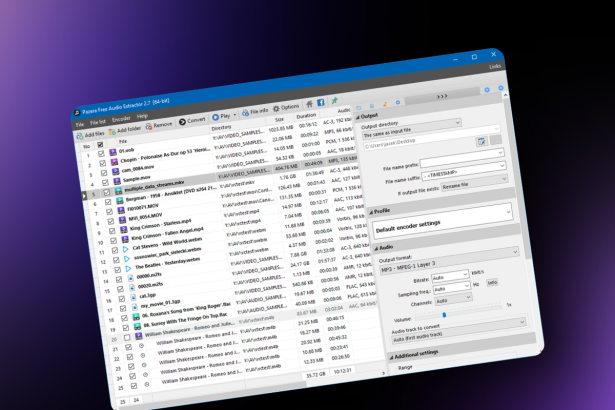
Task: Click the Info button near Hz
Action: [x=492, y=282]
